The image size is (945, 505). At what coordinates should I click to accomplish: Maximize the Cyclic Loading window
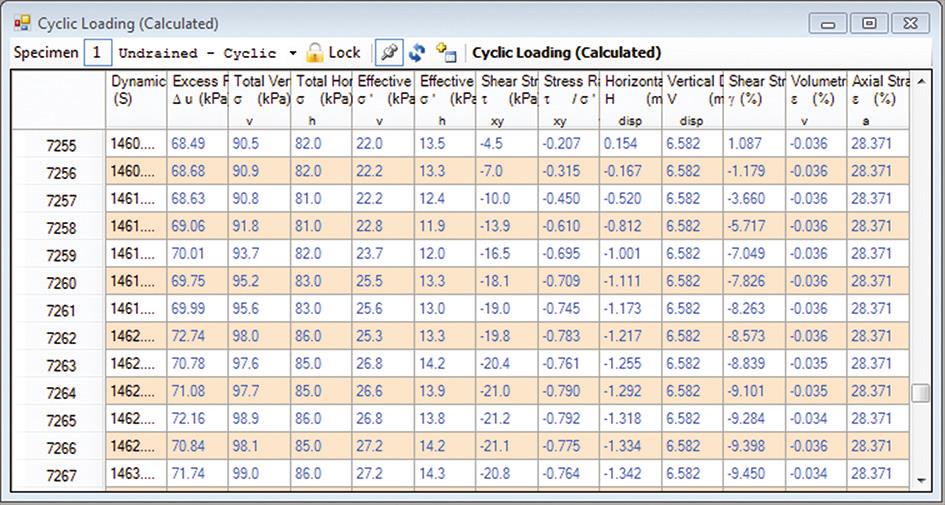coord(869,23)
